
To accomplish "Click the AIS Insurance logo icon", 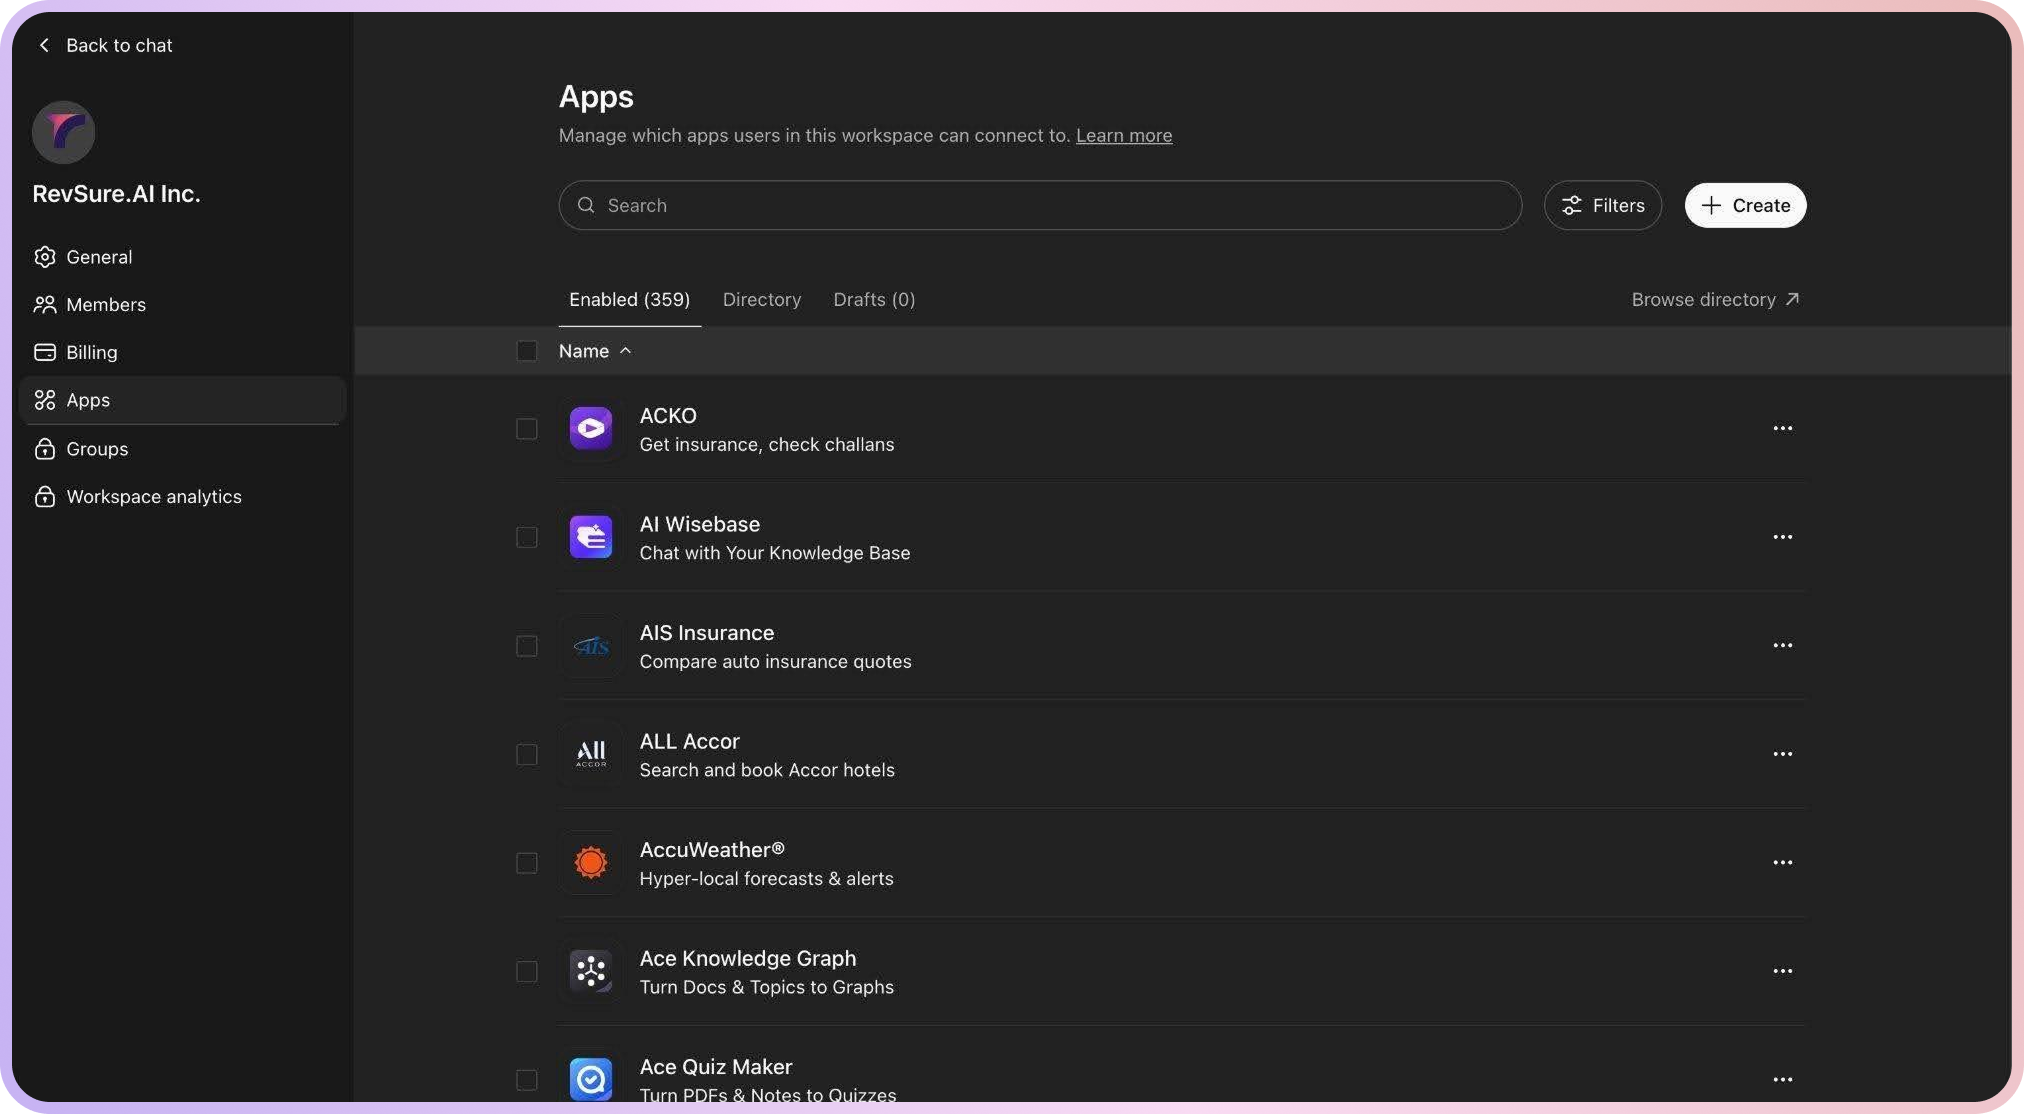I will (591, 646).
